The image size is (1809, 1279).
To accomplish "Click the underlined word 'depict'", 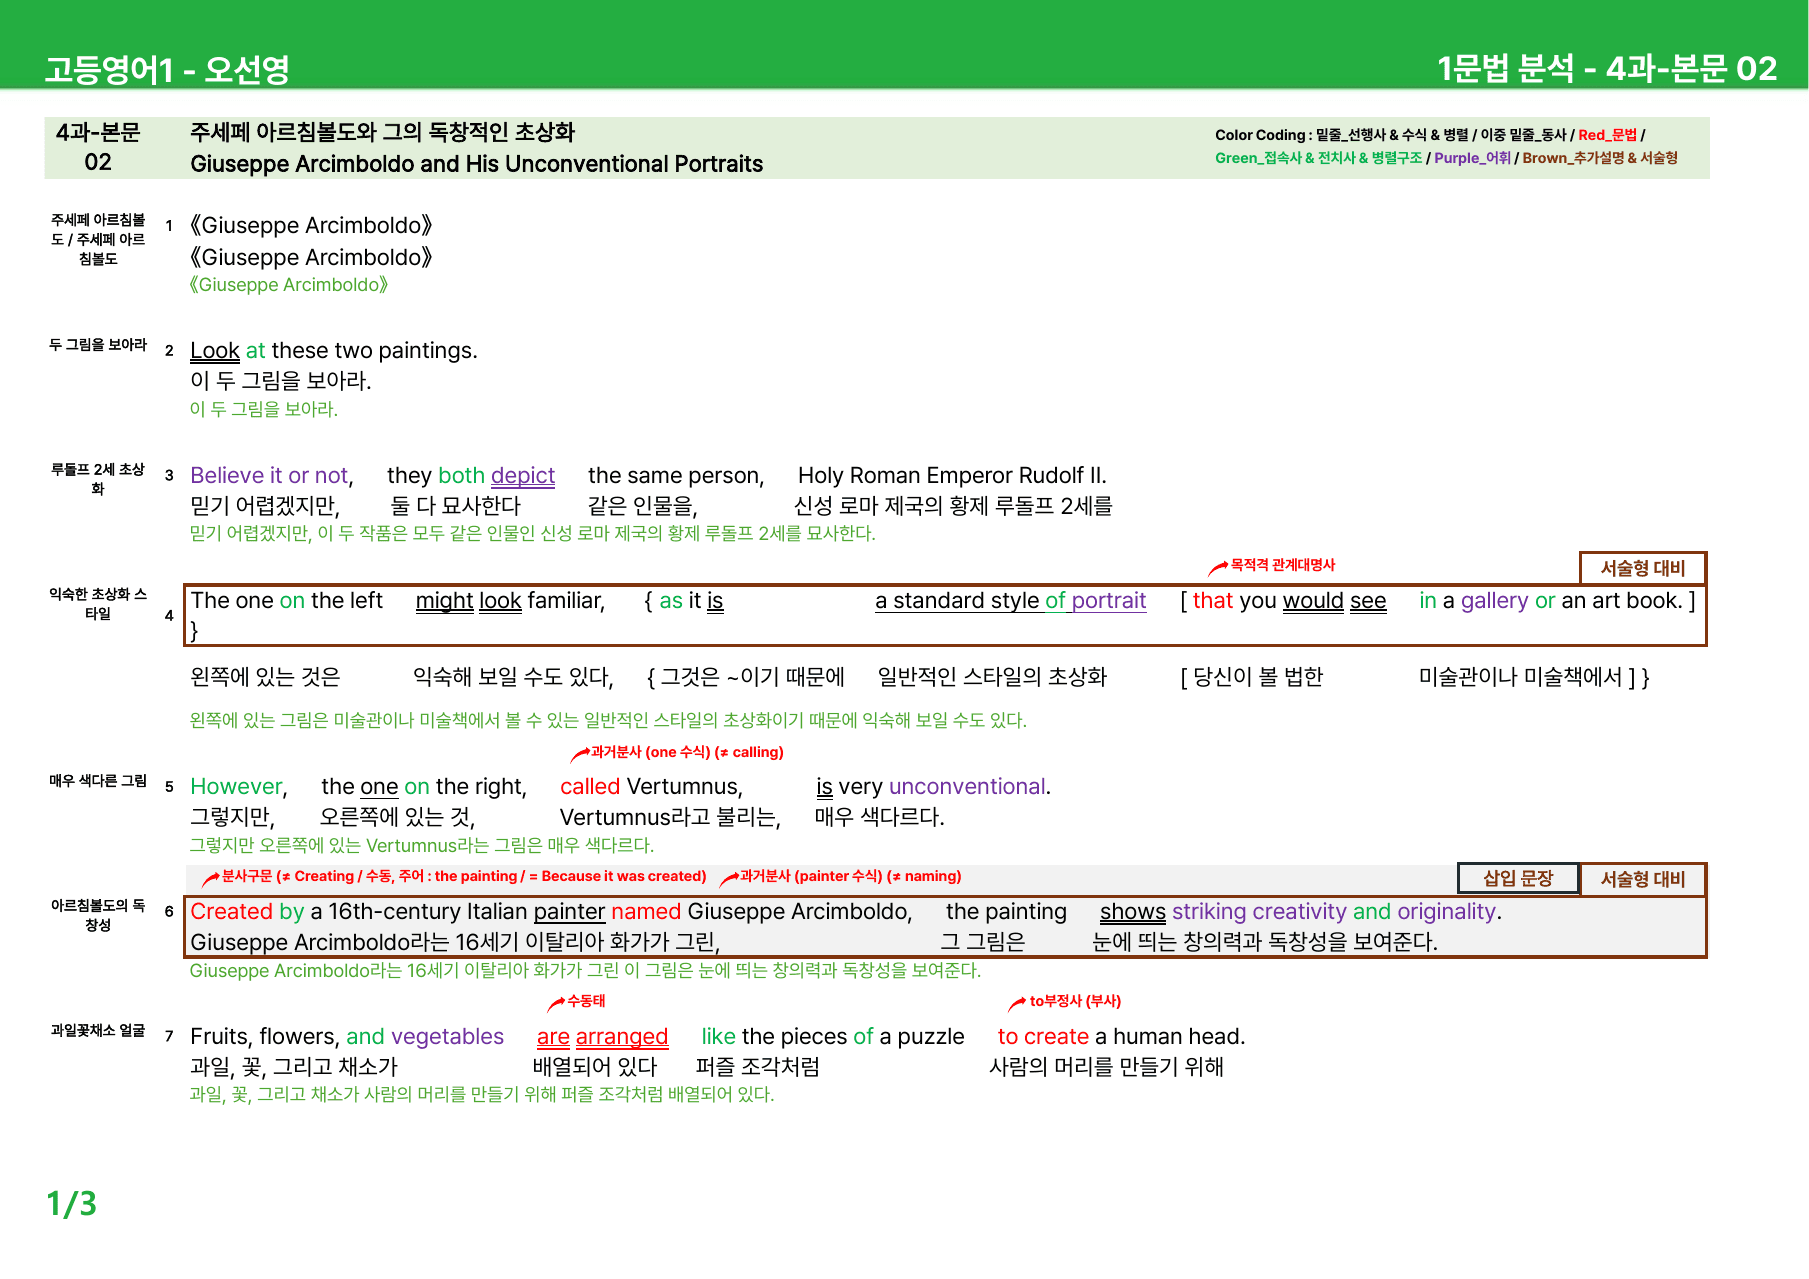I will point(523,476).
